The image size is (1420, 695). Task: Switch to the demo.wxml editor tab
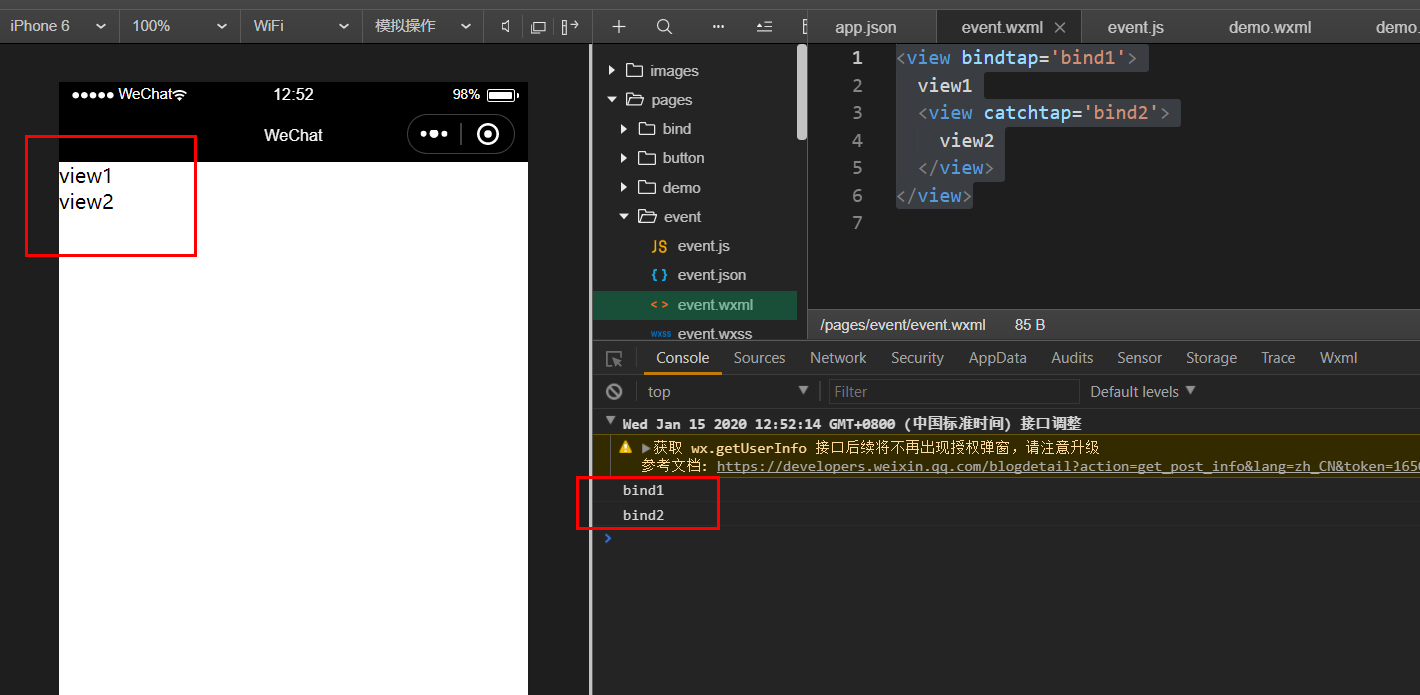tap(1270, 27)
